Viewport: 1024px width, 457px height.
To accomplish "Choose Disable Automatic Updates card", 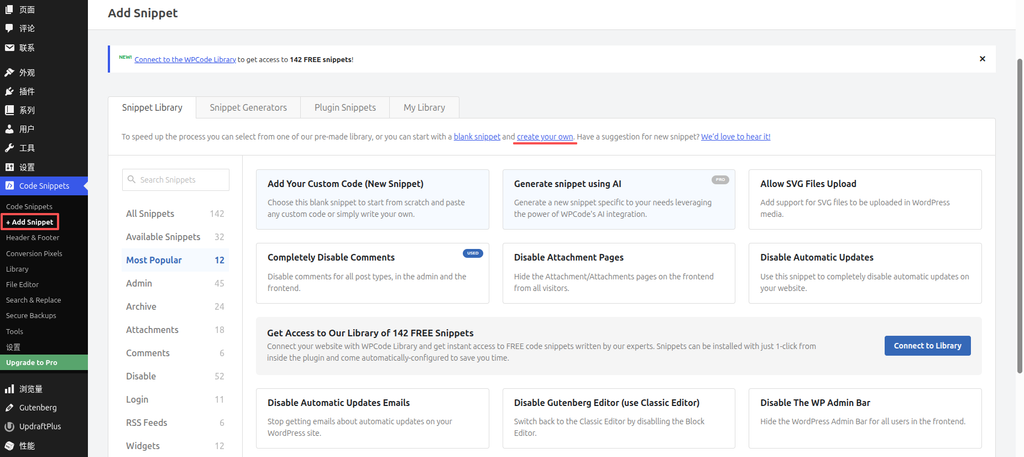I will coord(865,274).
